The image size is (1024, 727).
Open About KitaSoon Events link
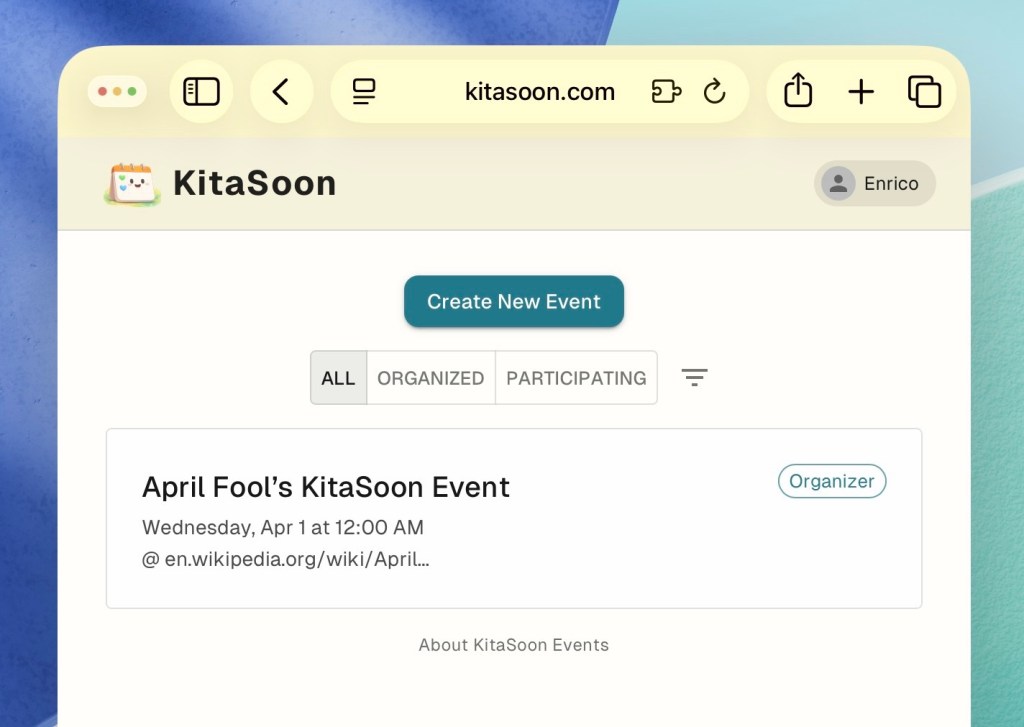513,645
